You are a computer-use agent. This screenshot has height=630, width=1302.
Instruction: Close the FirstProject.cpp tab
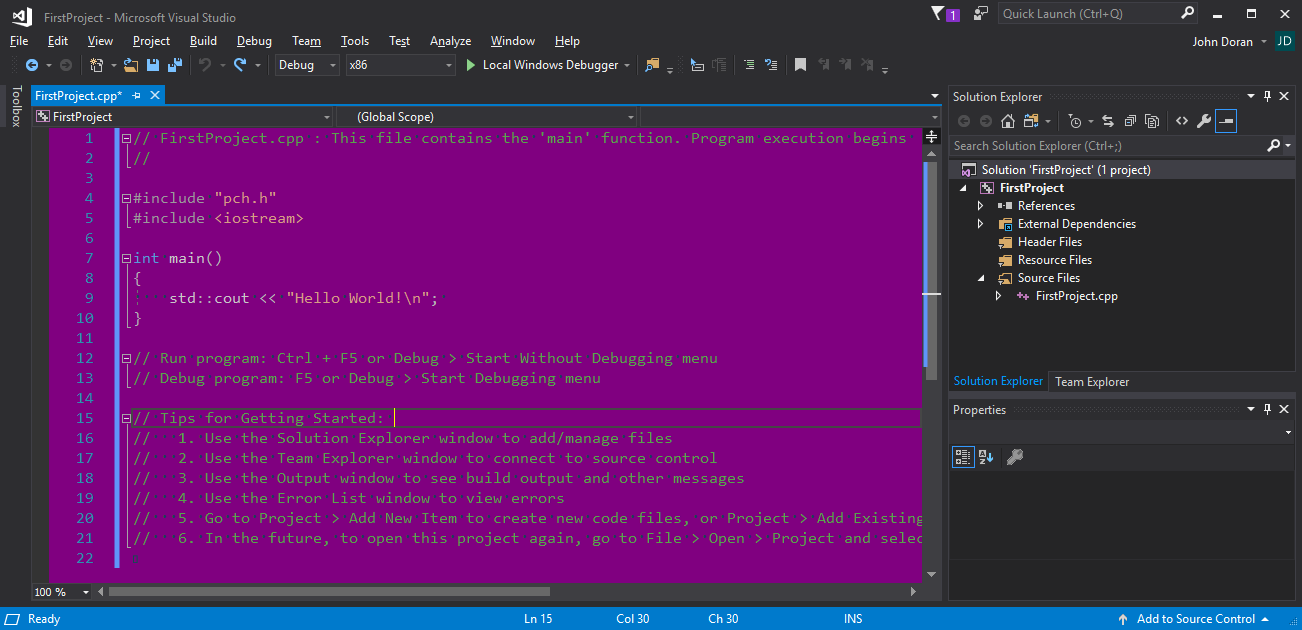click(x=155, y=96)
